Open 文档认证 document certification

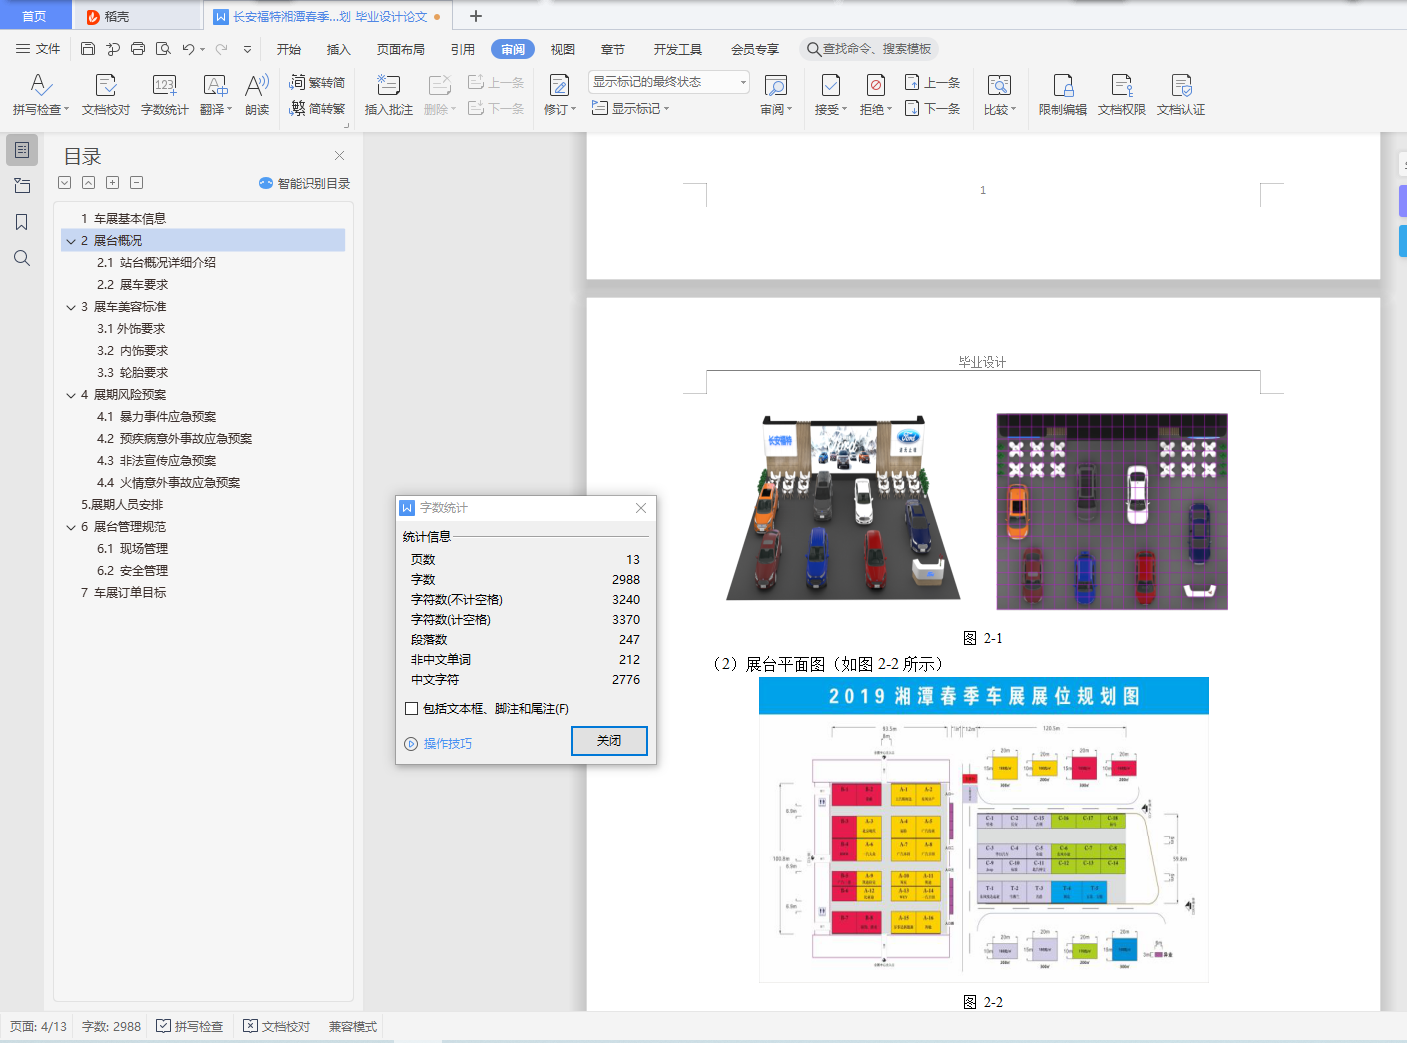(x=1181, y=95)
